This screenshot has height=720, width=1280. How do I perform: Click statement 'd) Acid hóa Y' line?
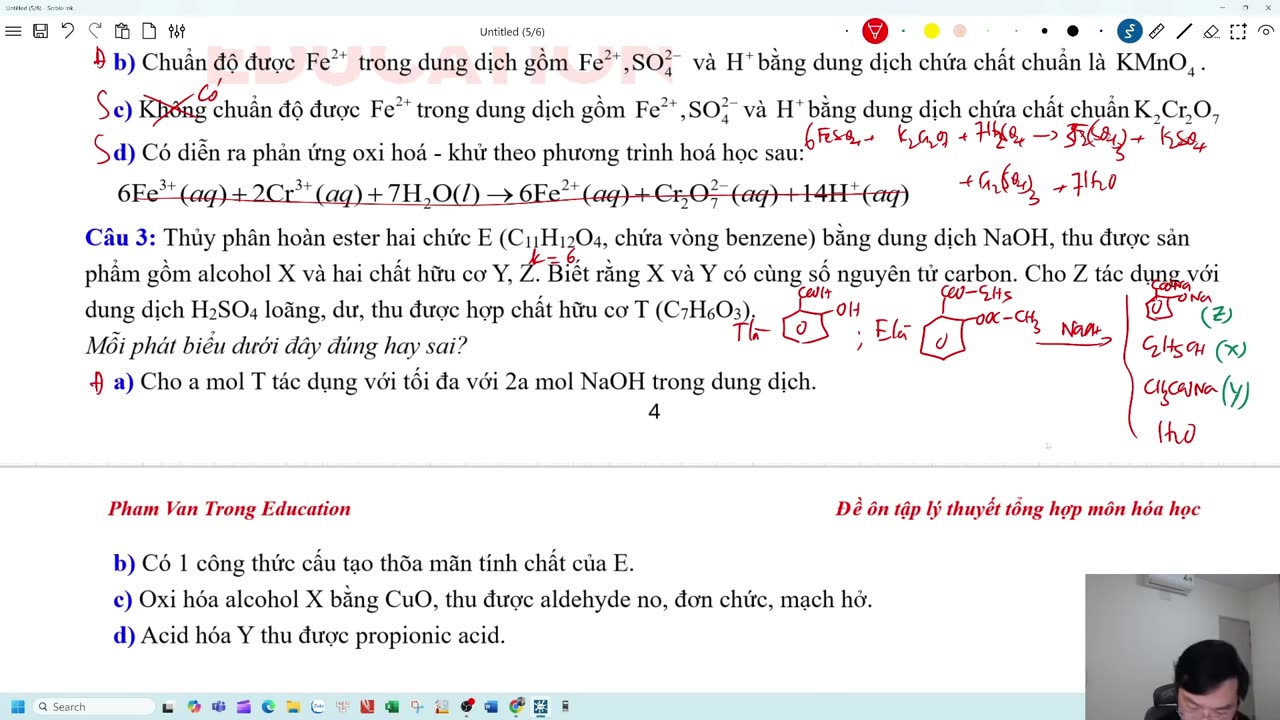309,635
